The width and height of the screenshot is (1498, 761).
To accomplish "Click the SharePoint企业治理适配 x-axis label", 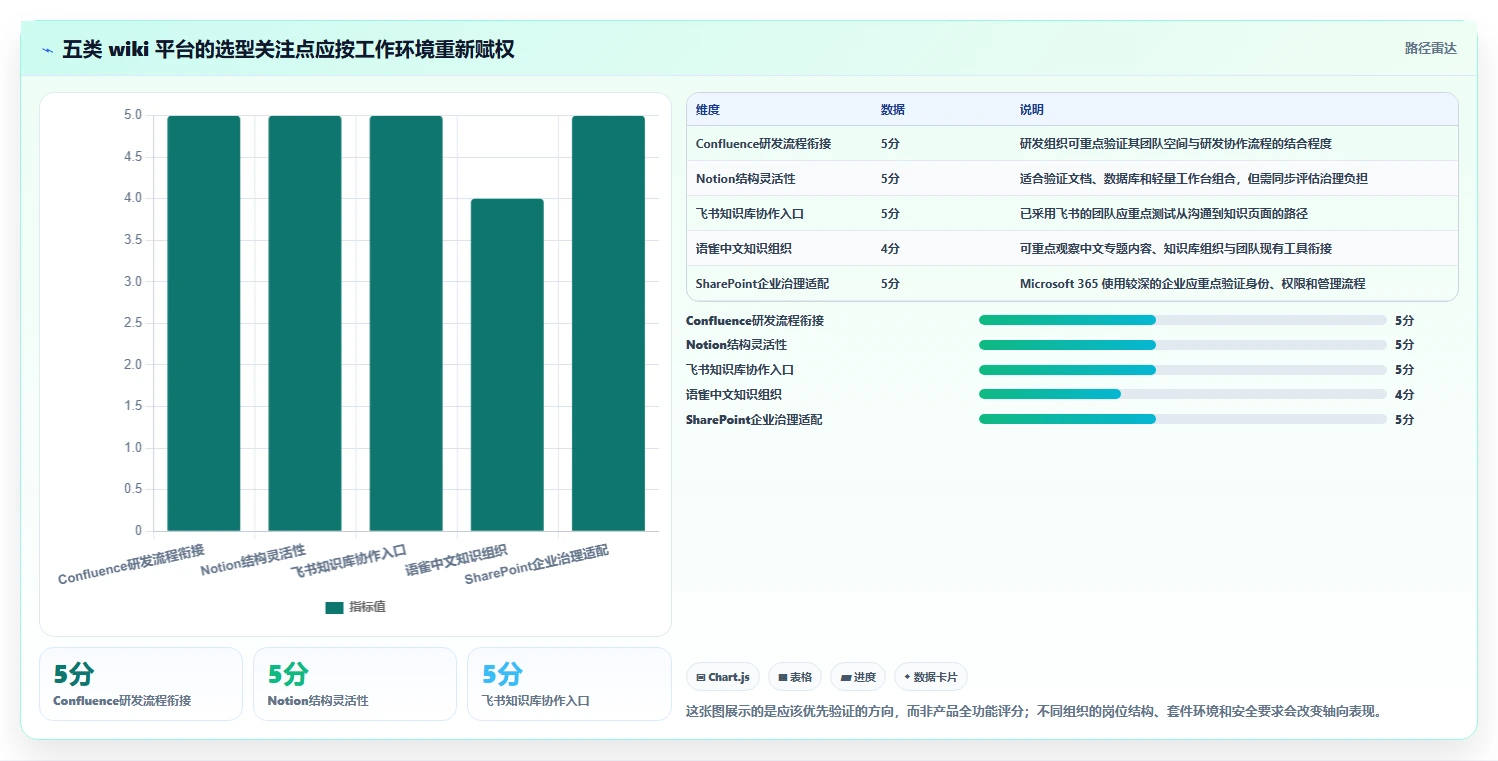I will pos(537,566).
